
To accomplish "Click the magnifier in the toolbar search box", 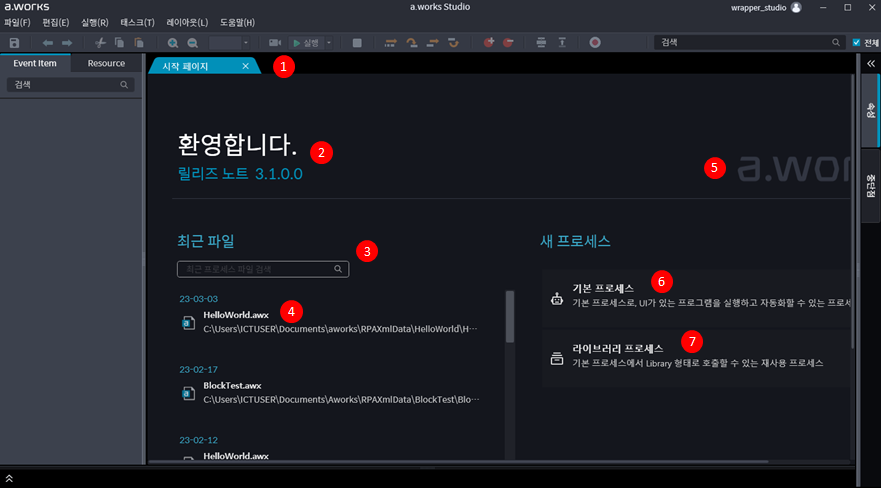I will [836, 43].
